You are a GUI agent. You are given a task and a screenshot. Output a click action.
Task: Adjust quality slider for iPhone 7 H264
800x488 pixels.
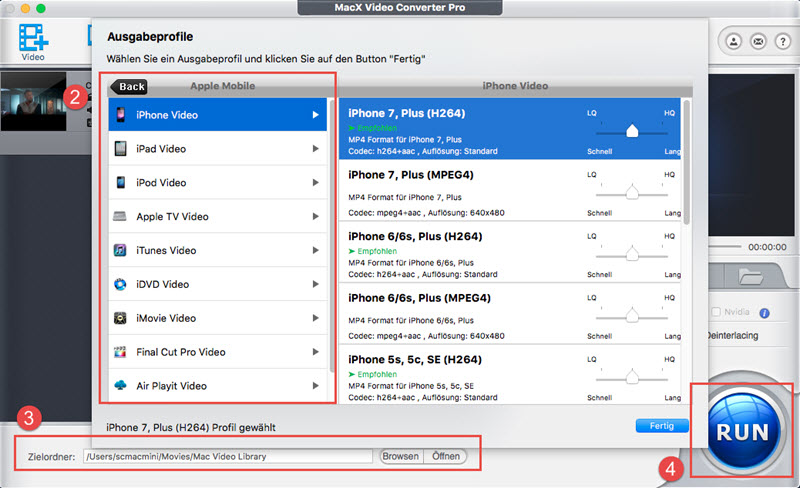point(632,131)
